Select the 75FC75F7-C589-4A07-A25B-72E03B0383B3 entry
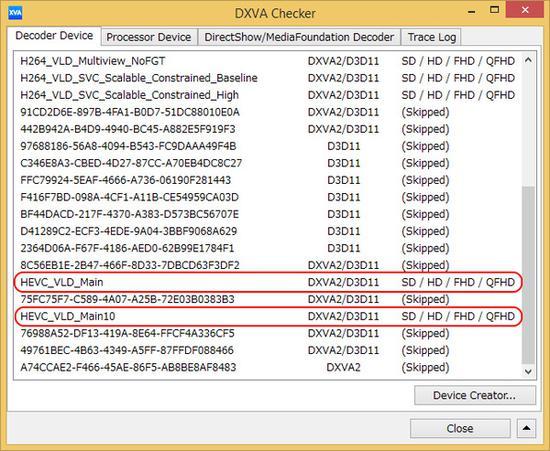Screen dimensions: 550x451 pos(268,299)
